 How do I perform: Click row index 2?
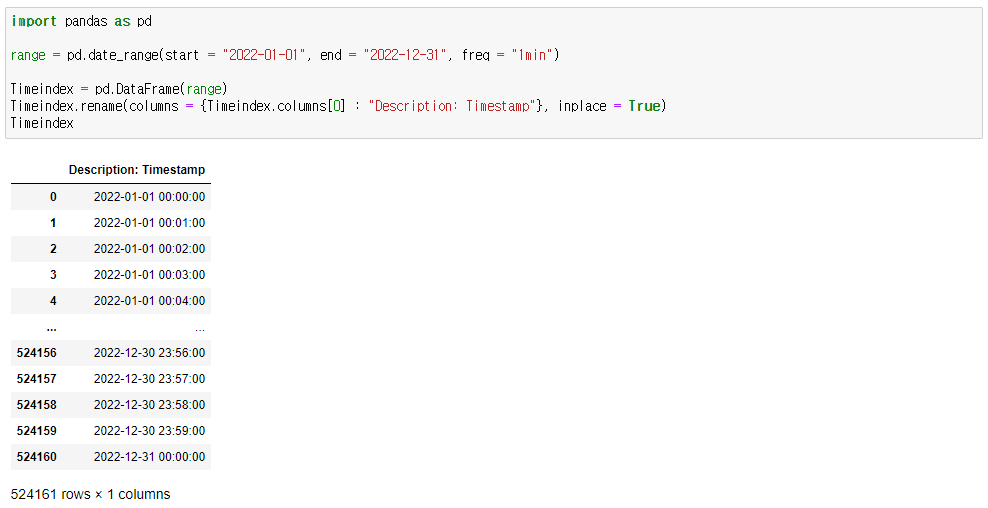pyautogui.click(x=53, y=249)
